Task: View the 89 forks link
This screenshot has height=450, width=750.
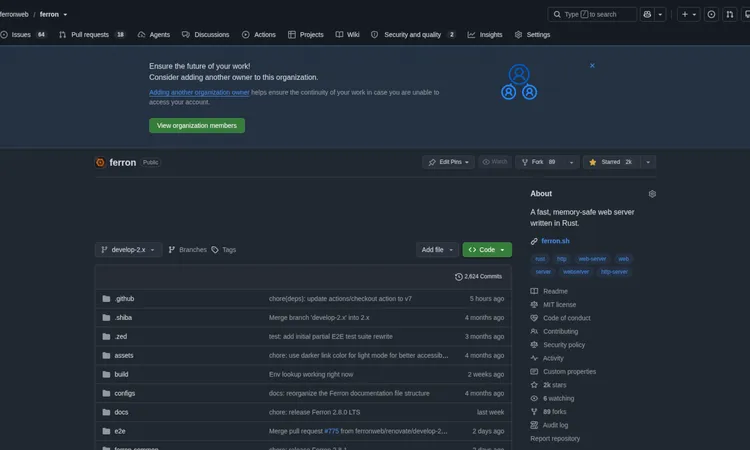Action: click(x=548, y=412)
